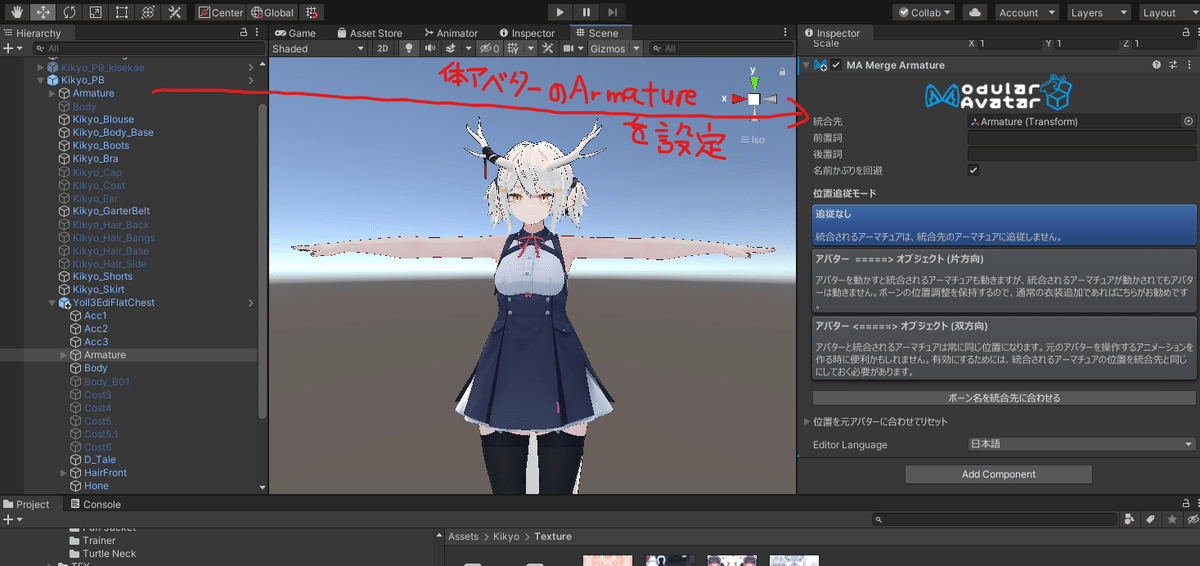This screenshot has width=1200, height=566.
Task: Click the object picker circle for 統合先
Action: pos(1188,121)
